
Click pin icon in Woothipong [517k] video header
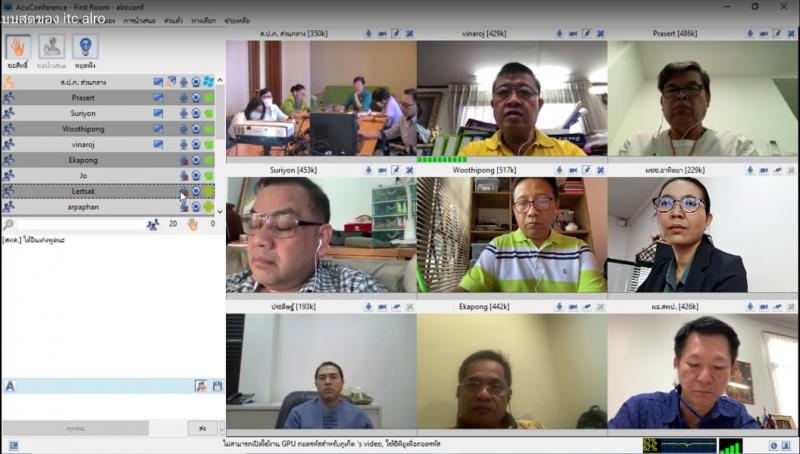tap(587, 170)
